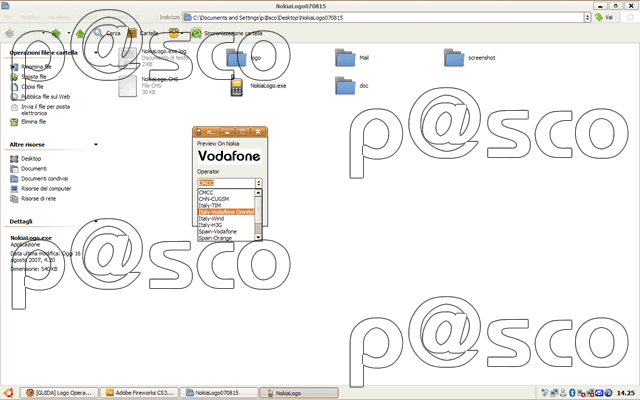Click Sincronizzazione cartella toolbar button
640x400 pixels.
227,33
